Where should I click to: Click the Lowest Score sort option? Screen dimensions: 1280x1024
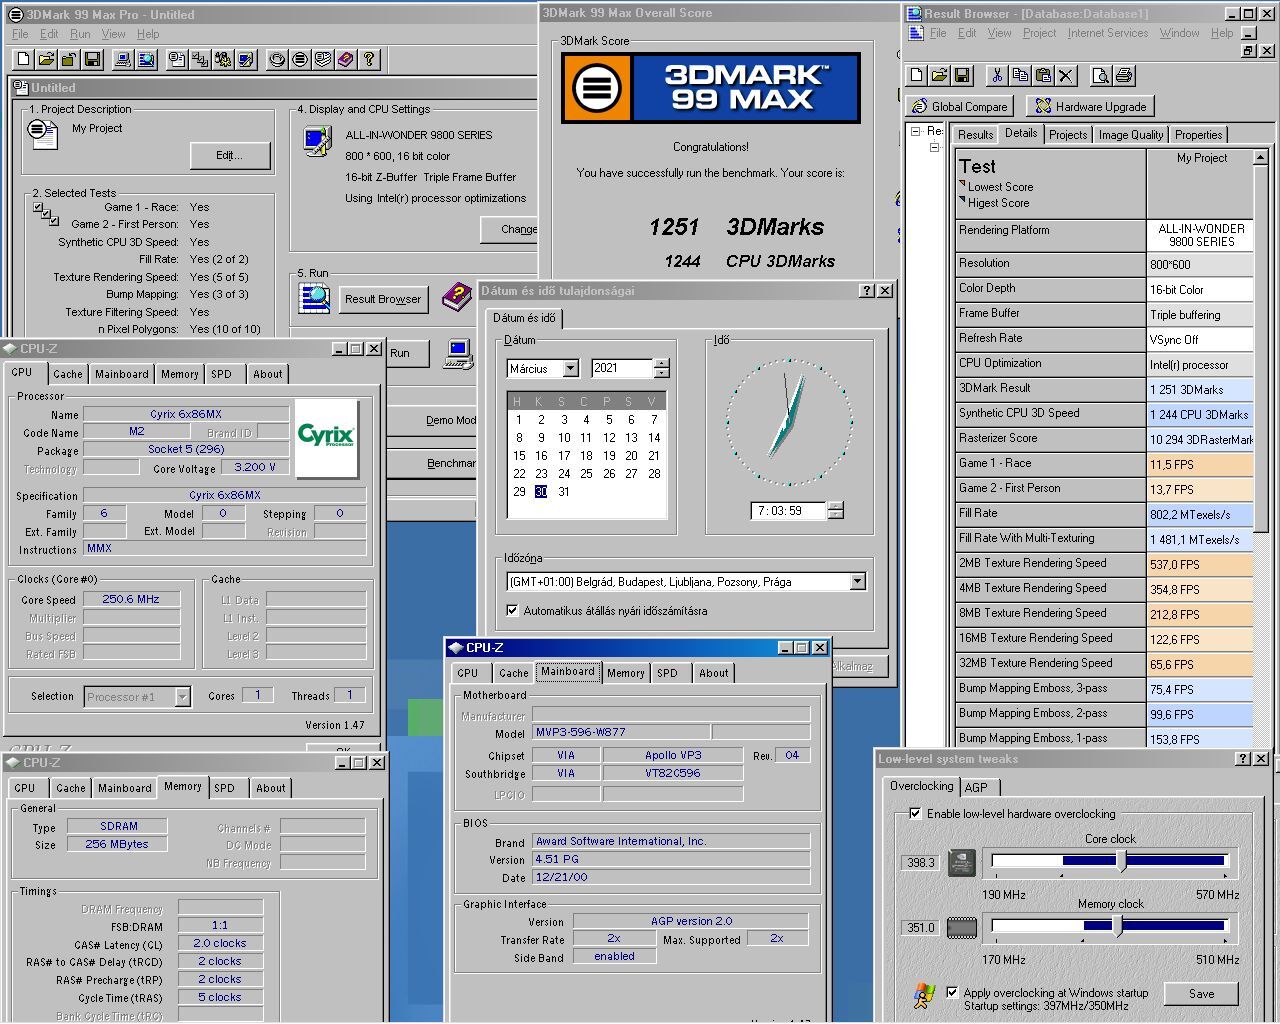click(1000, 187)
